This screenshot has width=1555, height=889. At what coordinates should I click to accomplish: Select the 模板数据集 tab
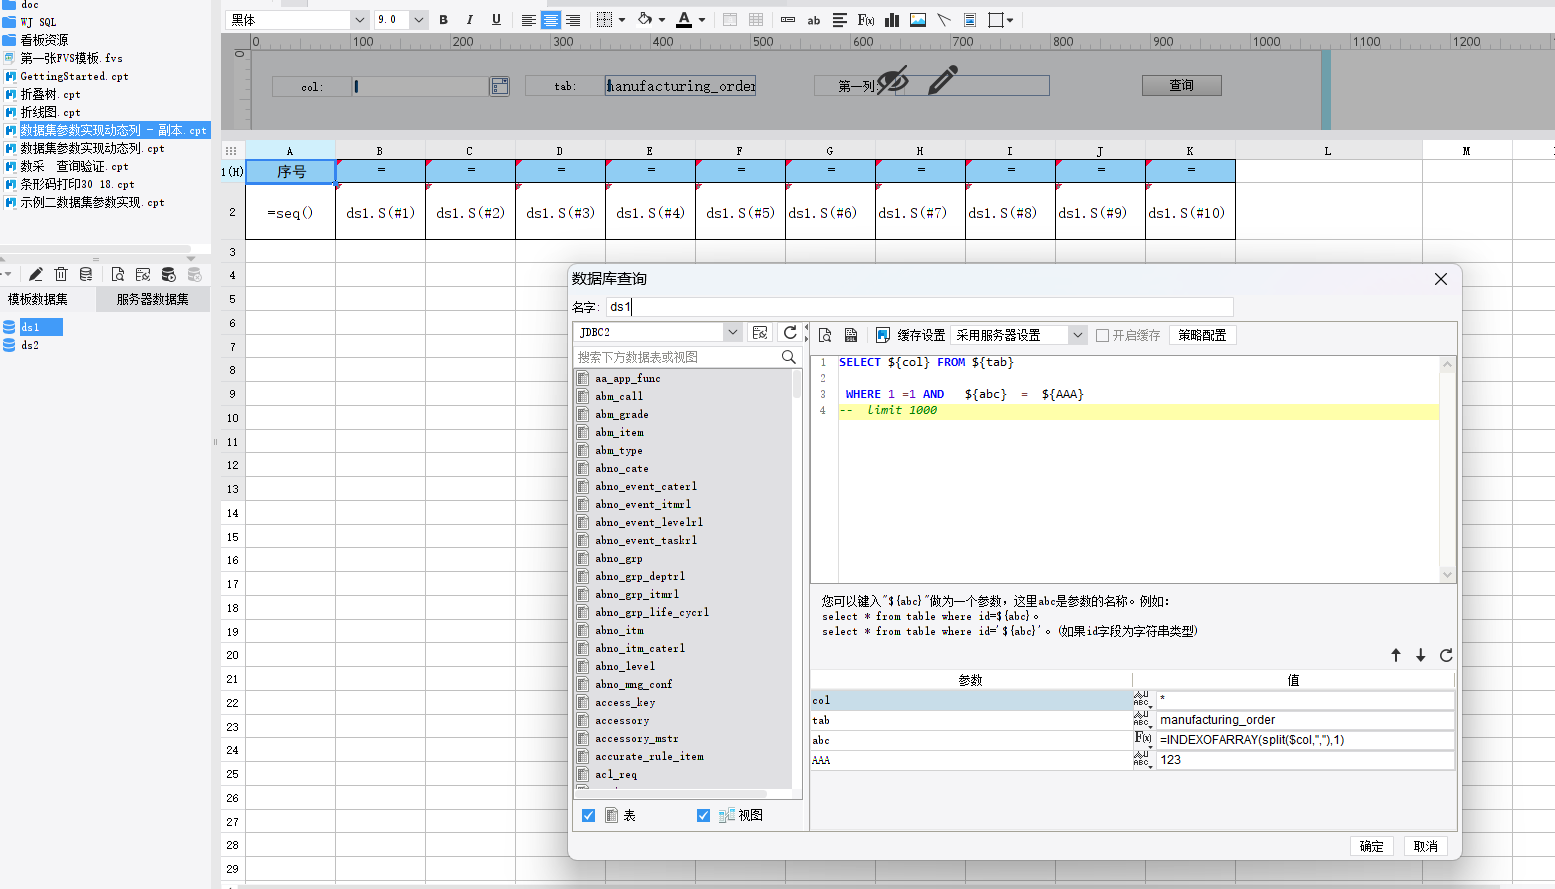coord(38,299)
